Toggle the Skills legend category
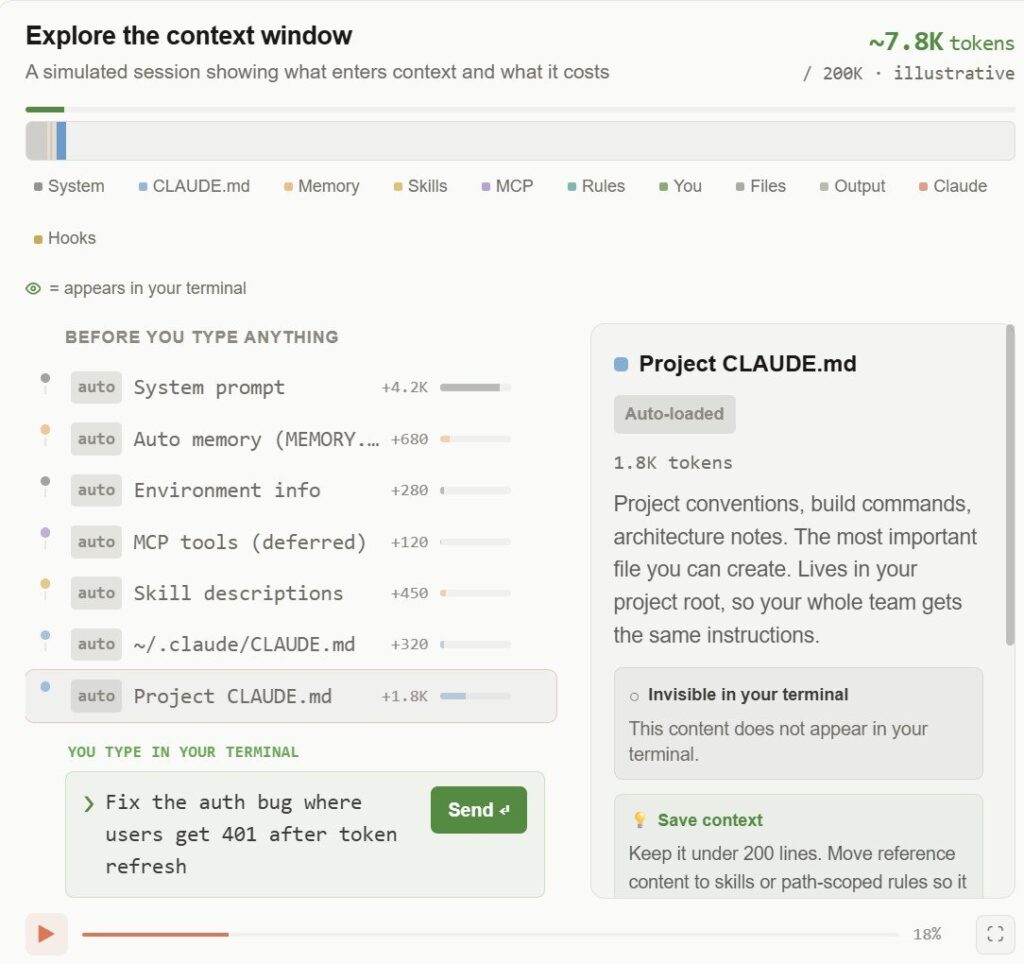The image size is (1024, 964). tap(421, 186)
